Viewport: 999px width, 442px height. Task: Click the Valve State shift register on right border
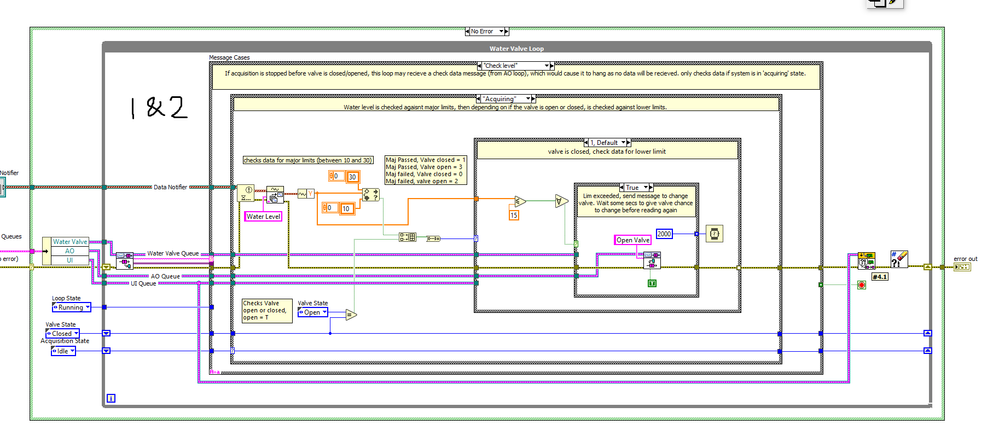point(927,333)
